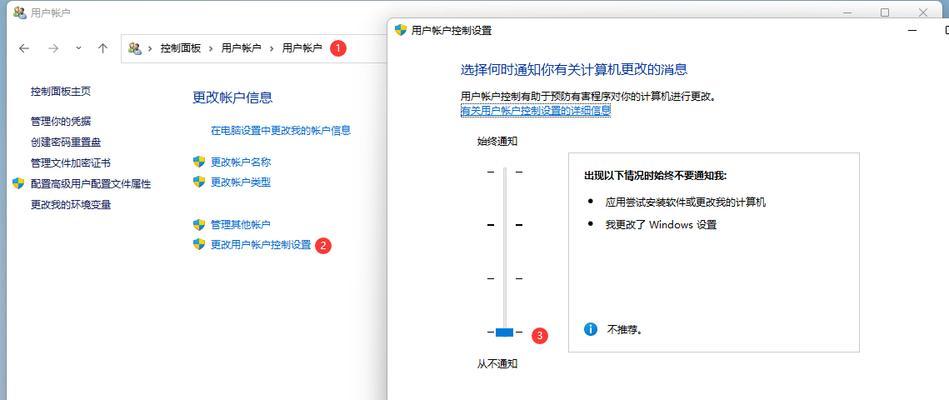The height and width of the screenshot is (400, 949).
Task: Click 有关用户帐户控制设置的详细信息 hyperlink
Action: [x=536, y=111]
